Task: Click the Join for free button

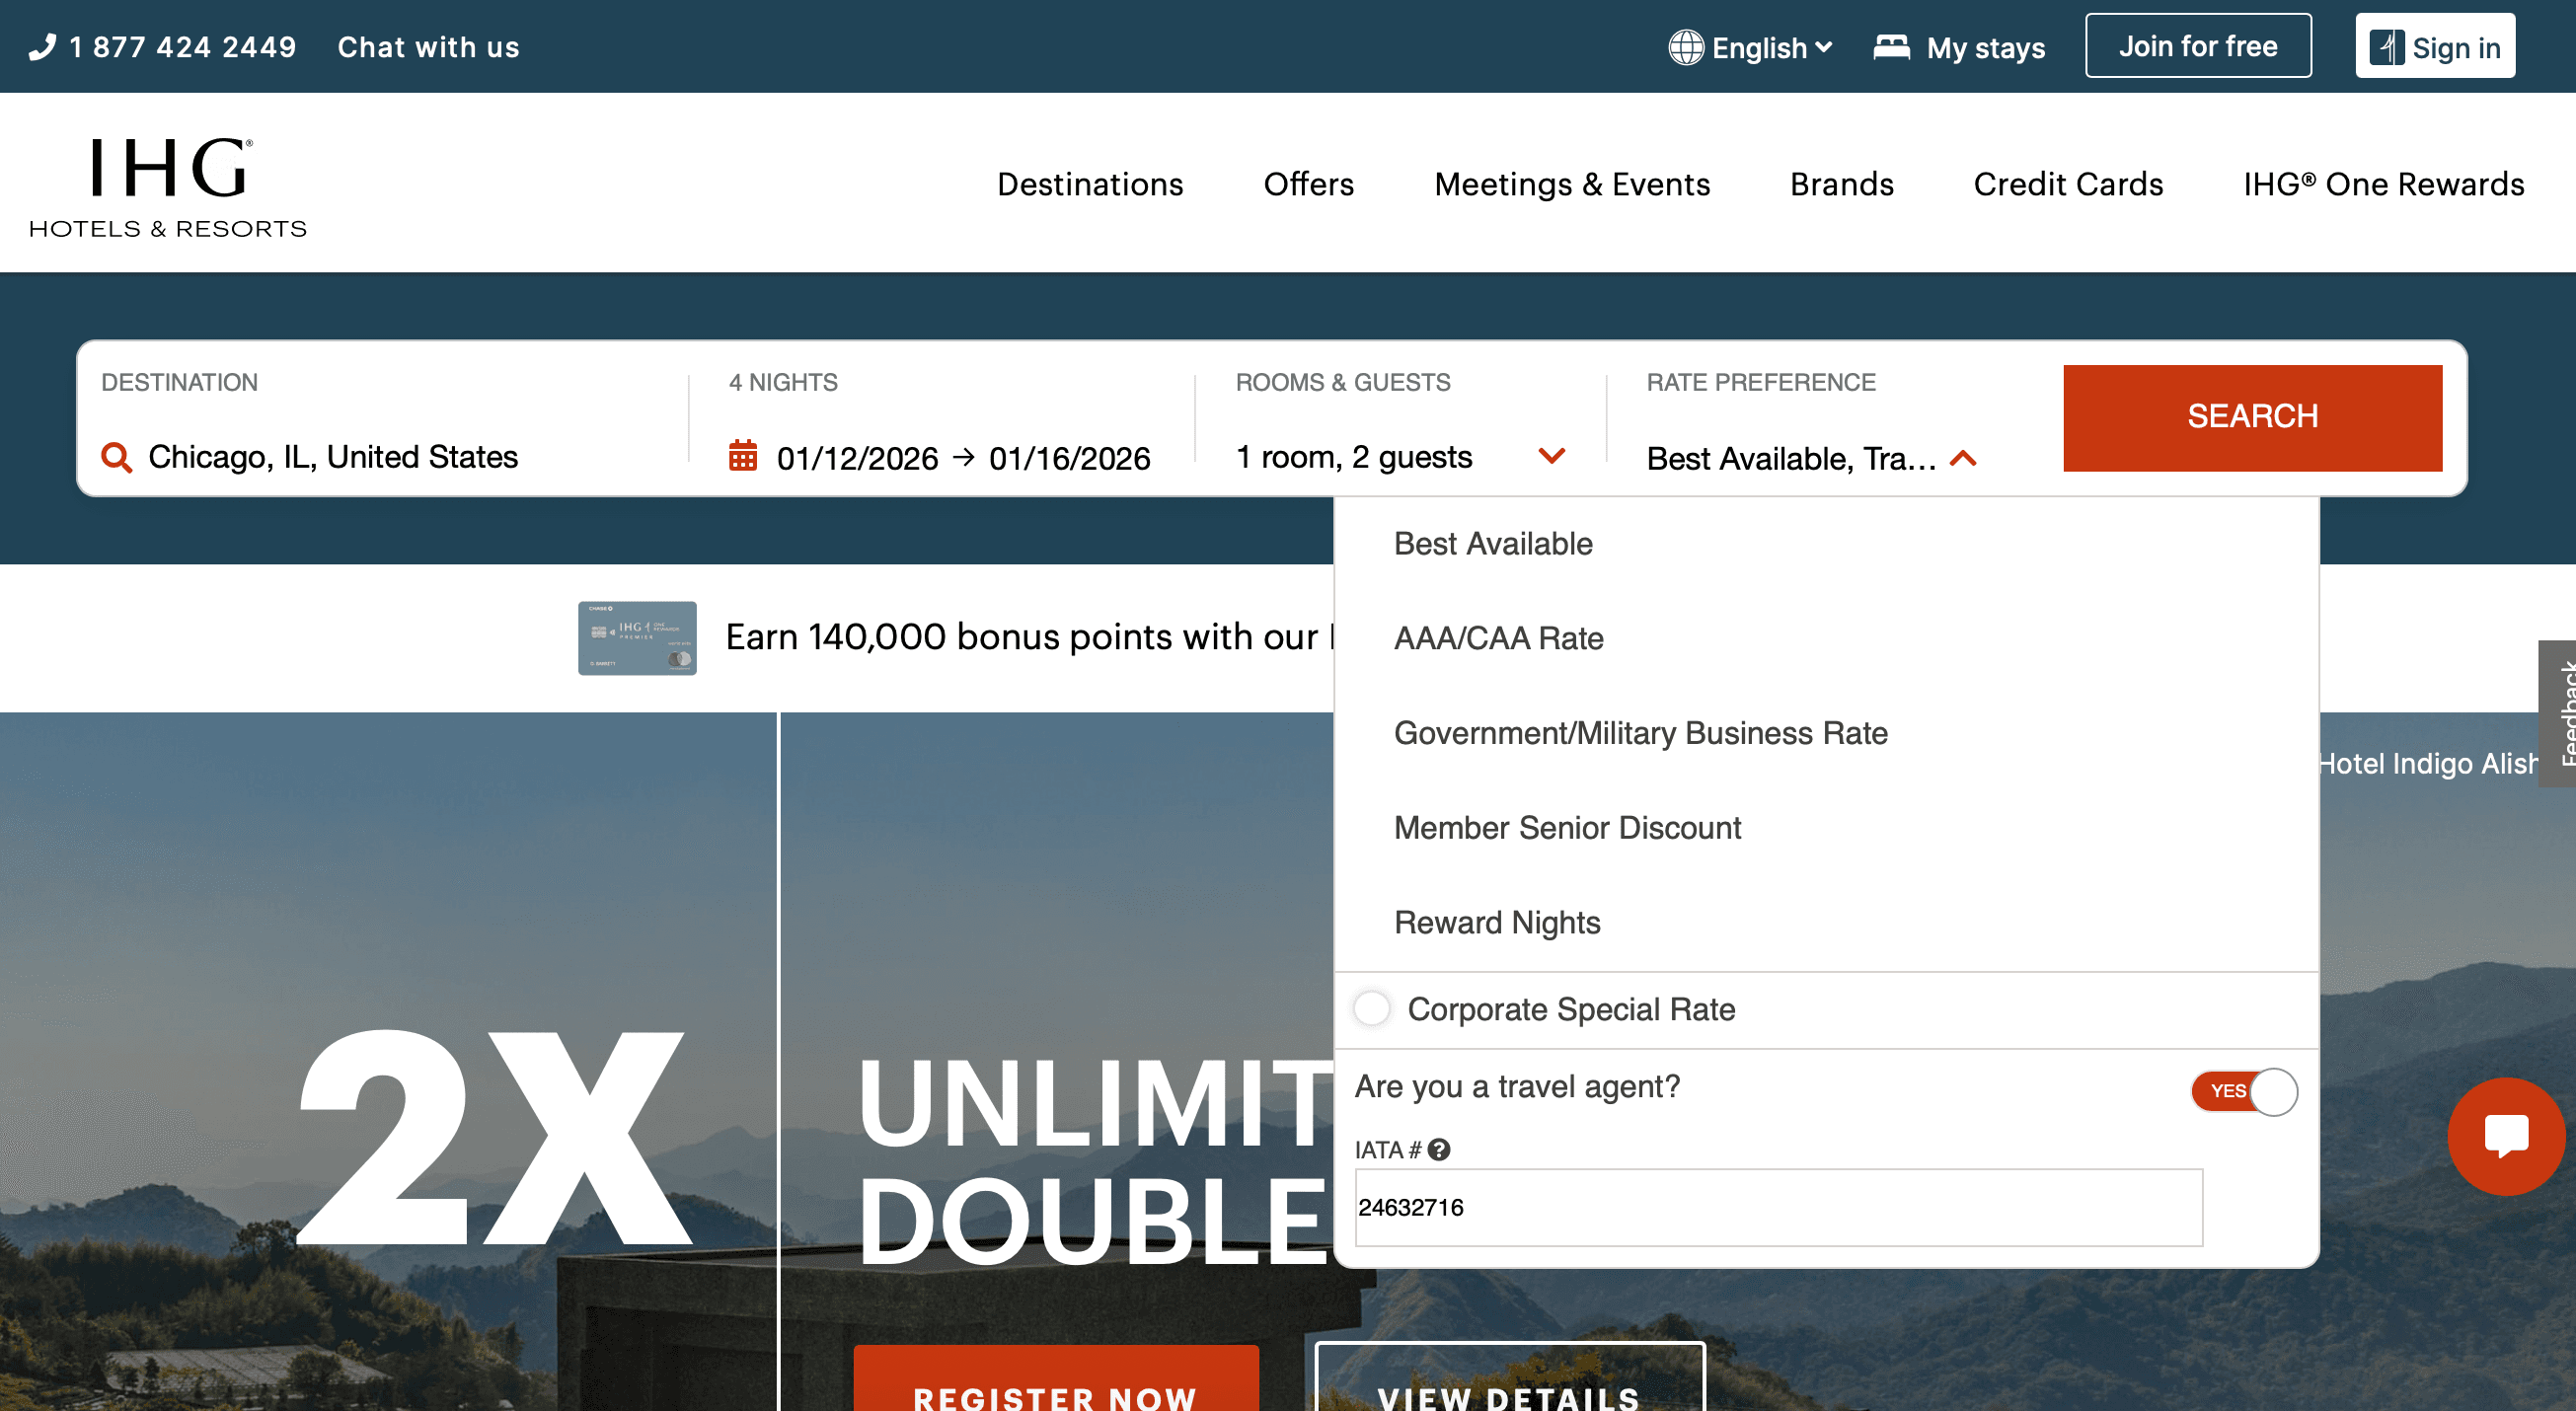Action: click(2198, 46)
